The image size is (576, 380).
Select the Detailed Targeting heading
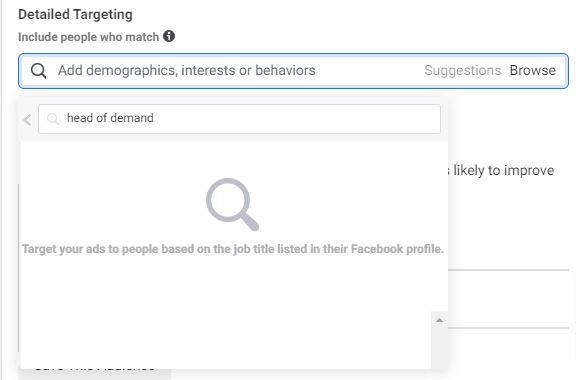coord(75,14)
